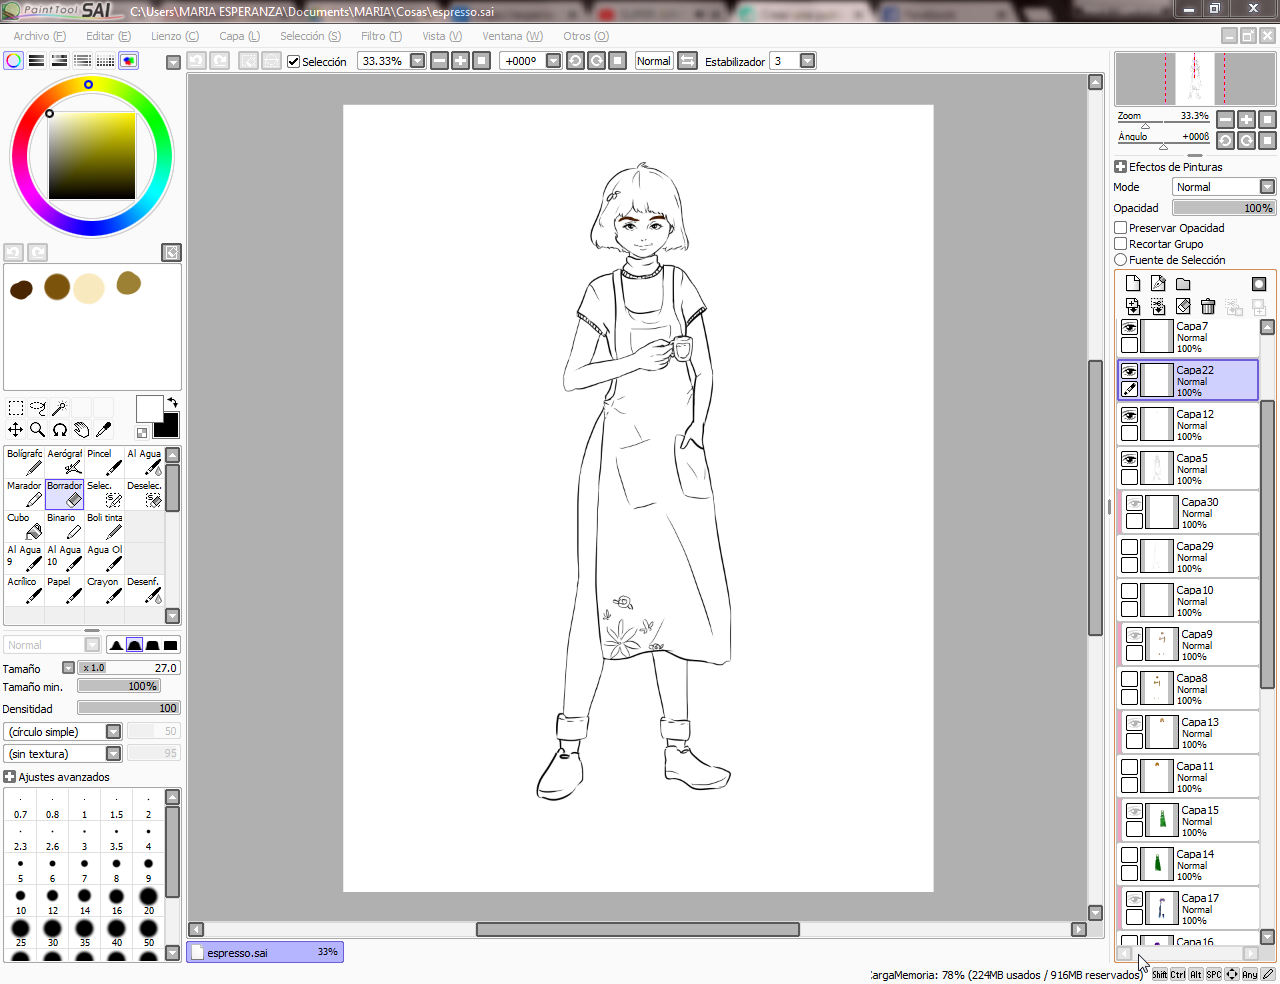This screenshot has height=984, width=1280.
Task: Create a new linework layer
Action: 1158,284
